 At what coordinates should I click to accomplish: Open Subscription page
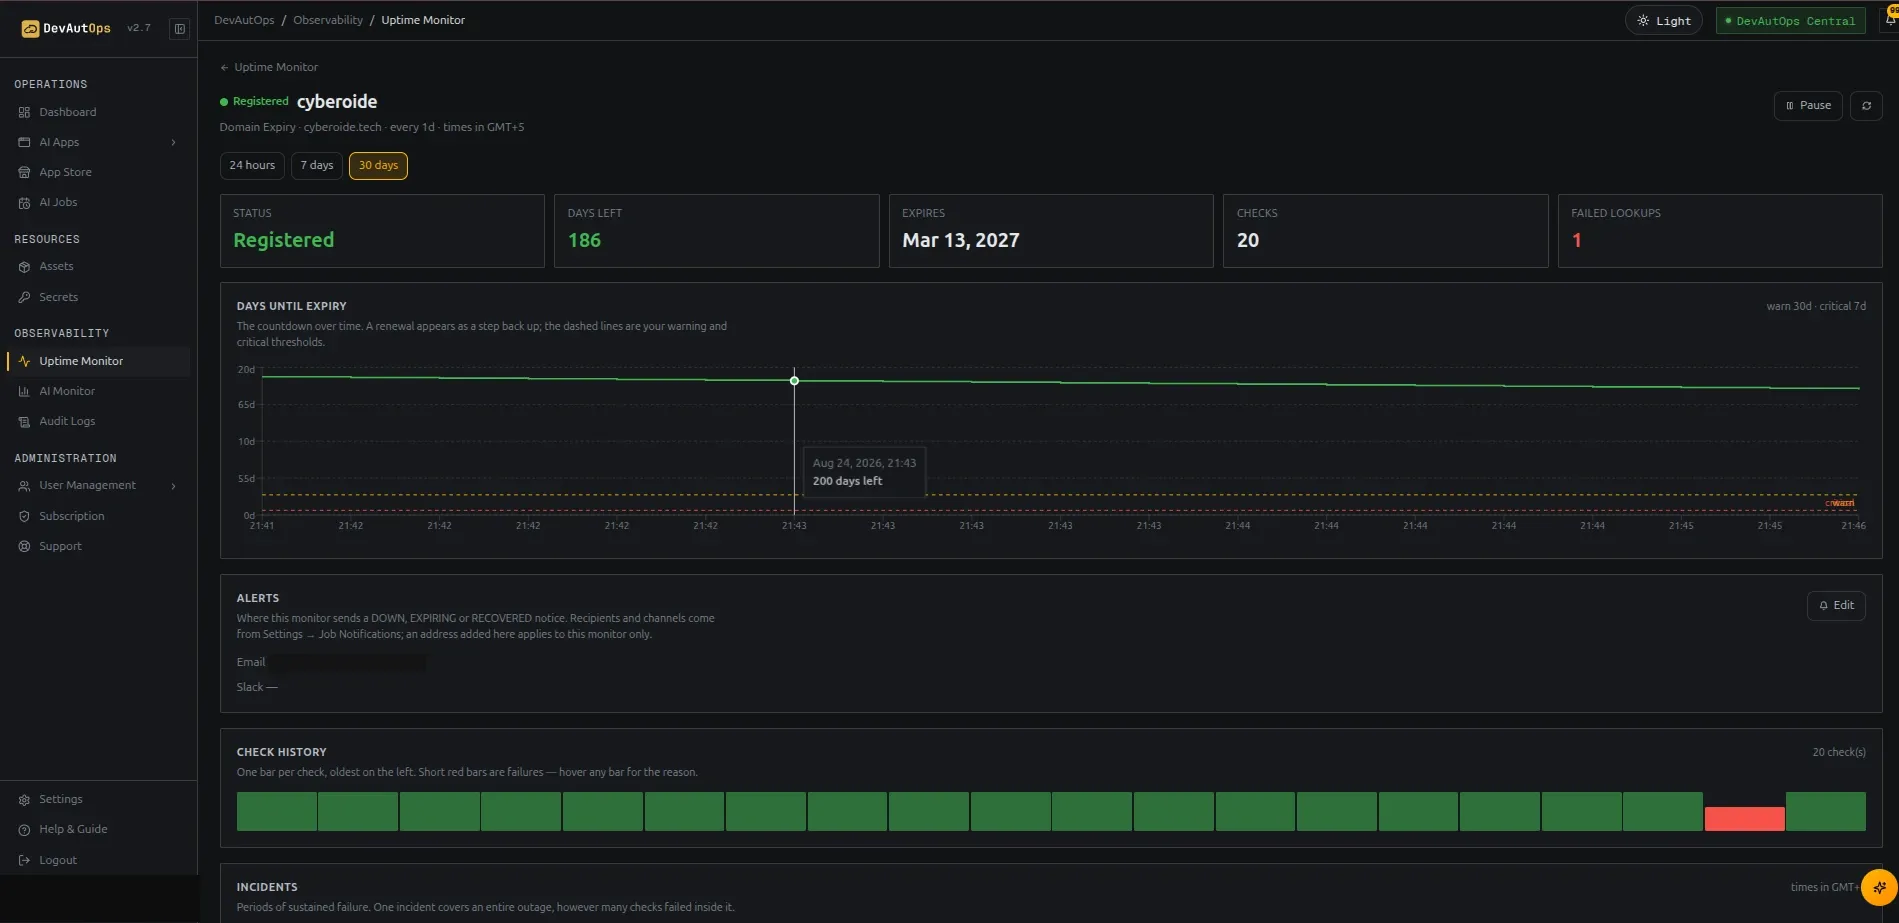tap(71, 516)
